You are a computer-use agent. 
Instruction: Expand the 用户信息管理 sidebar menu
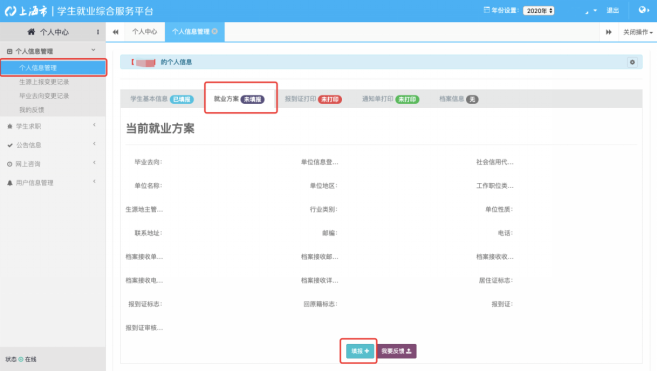pyautogui.click(x=53, y=183)
